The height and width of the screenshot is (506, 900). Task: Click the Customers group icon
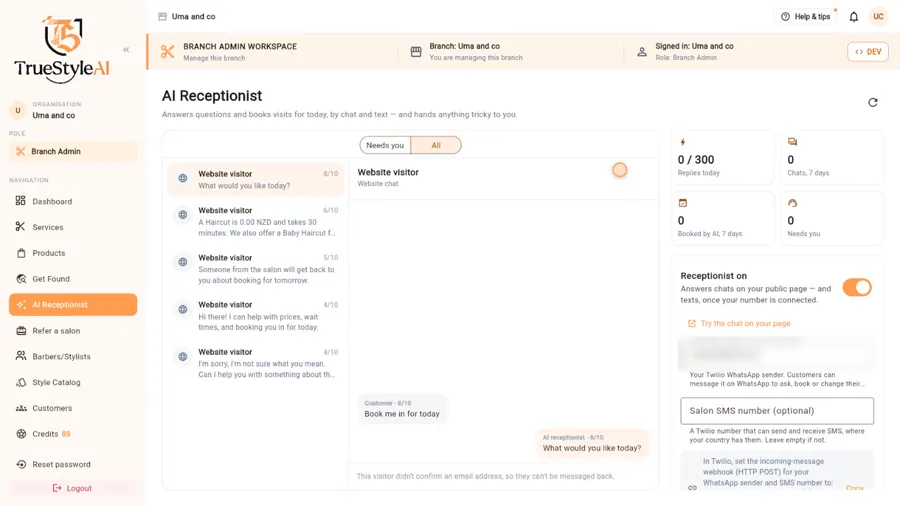click(x=21, y=408)
